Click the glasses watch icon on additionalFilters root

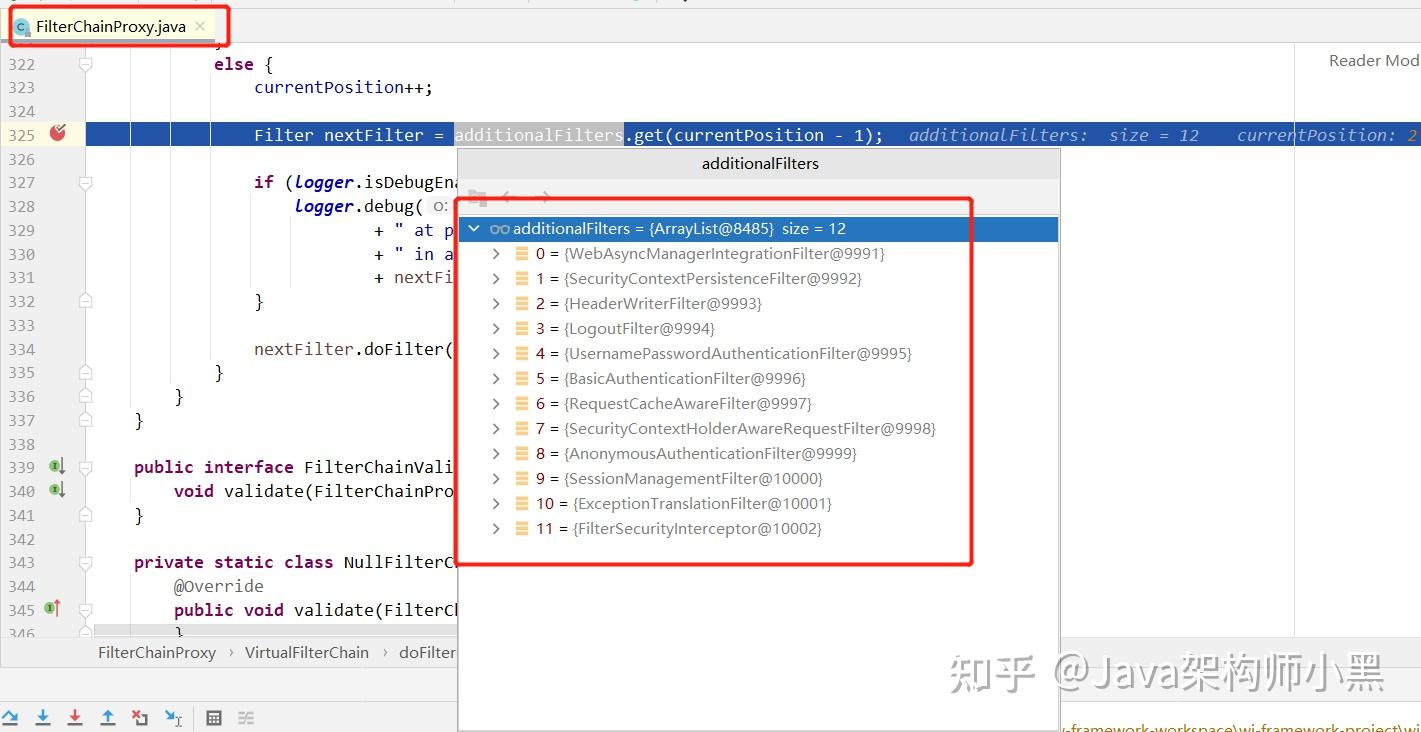point(499,229)
